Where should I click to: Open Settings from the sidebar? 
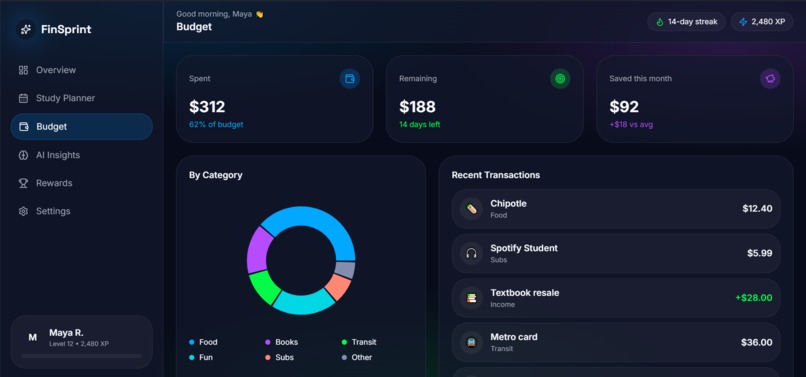[81, 211]
